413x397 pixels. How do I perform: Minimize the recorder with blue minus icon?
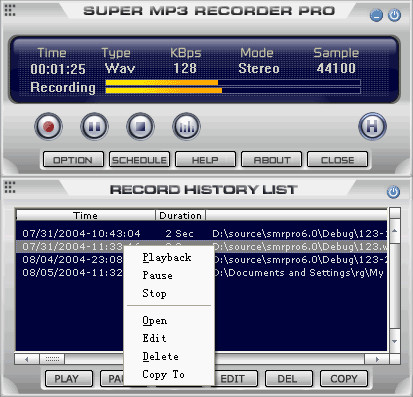376,15
